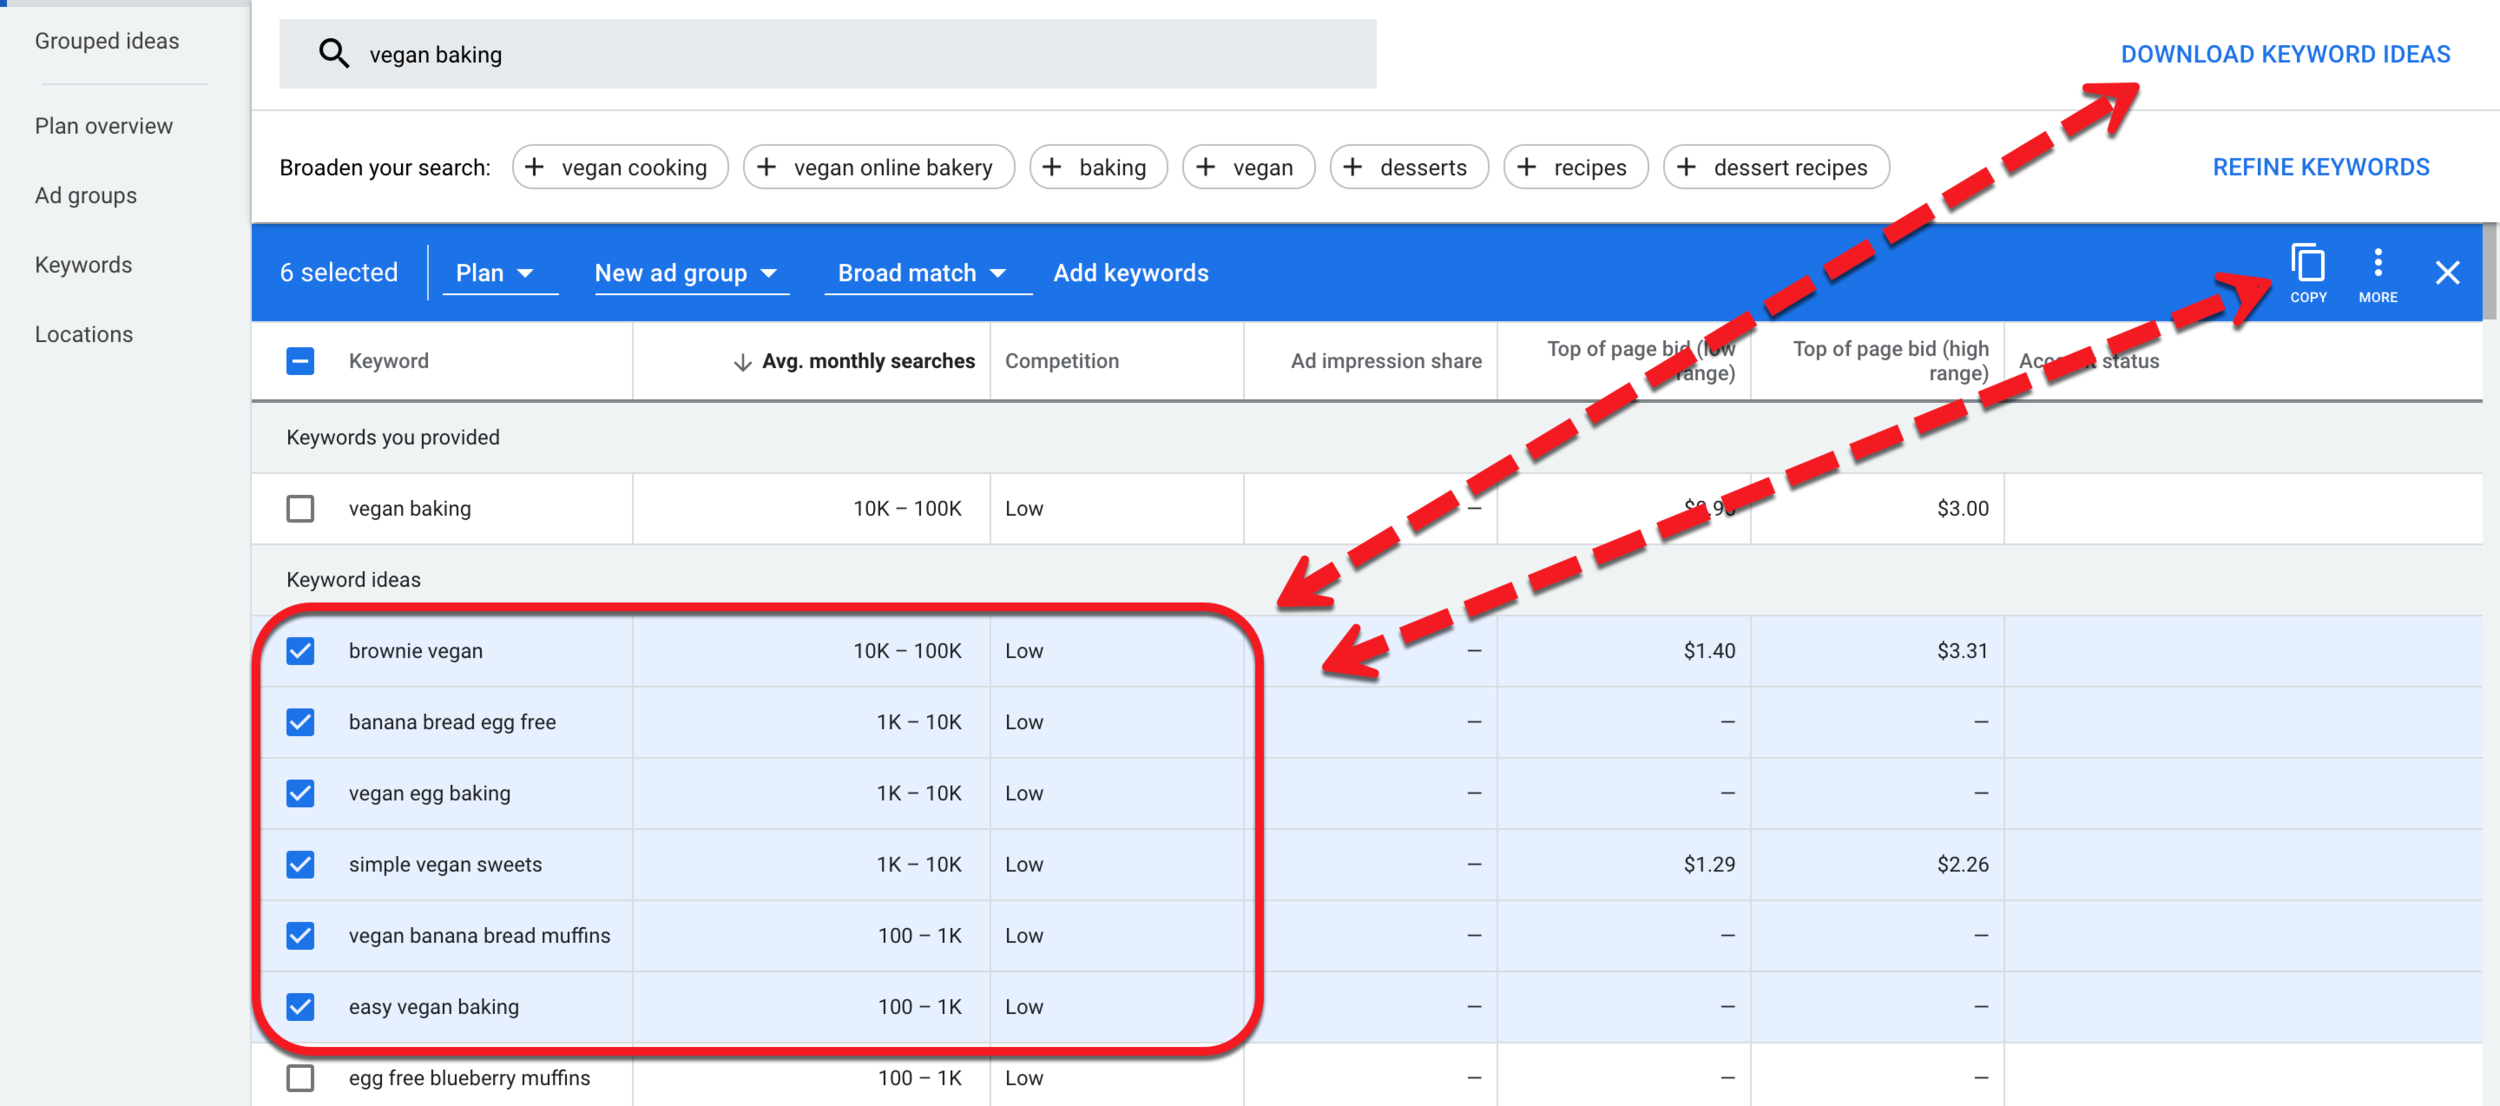Go to Plan overview in sidebar
This screenshot has height=1106, width=2500.
[104, 126]
